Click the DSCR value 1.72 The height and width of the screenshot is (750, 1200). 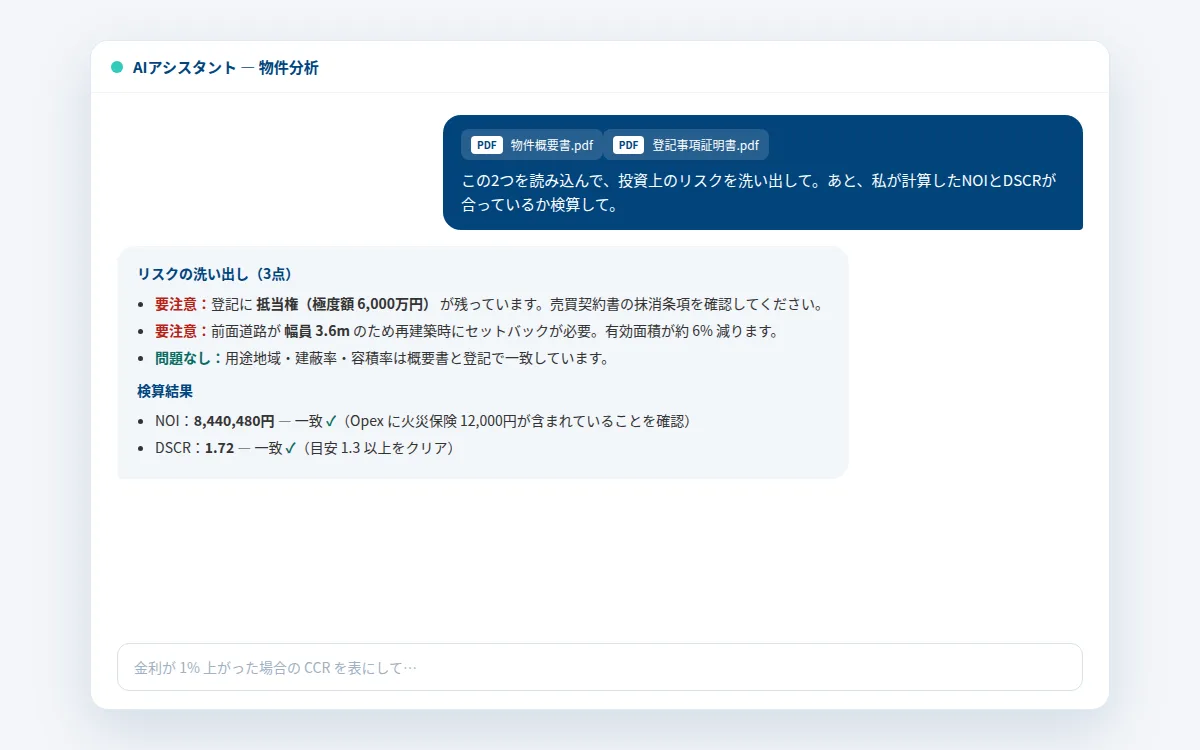pyautogui.click(x=219, y=448)
